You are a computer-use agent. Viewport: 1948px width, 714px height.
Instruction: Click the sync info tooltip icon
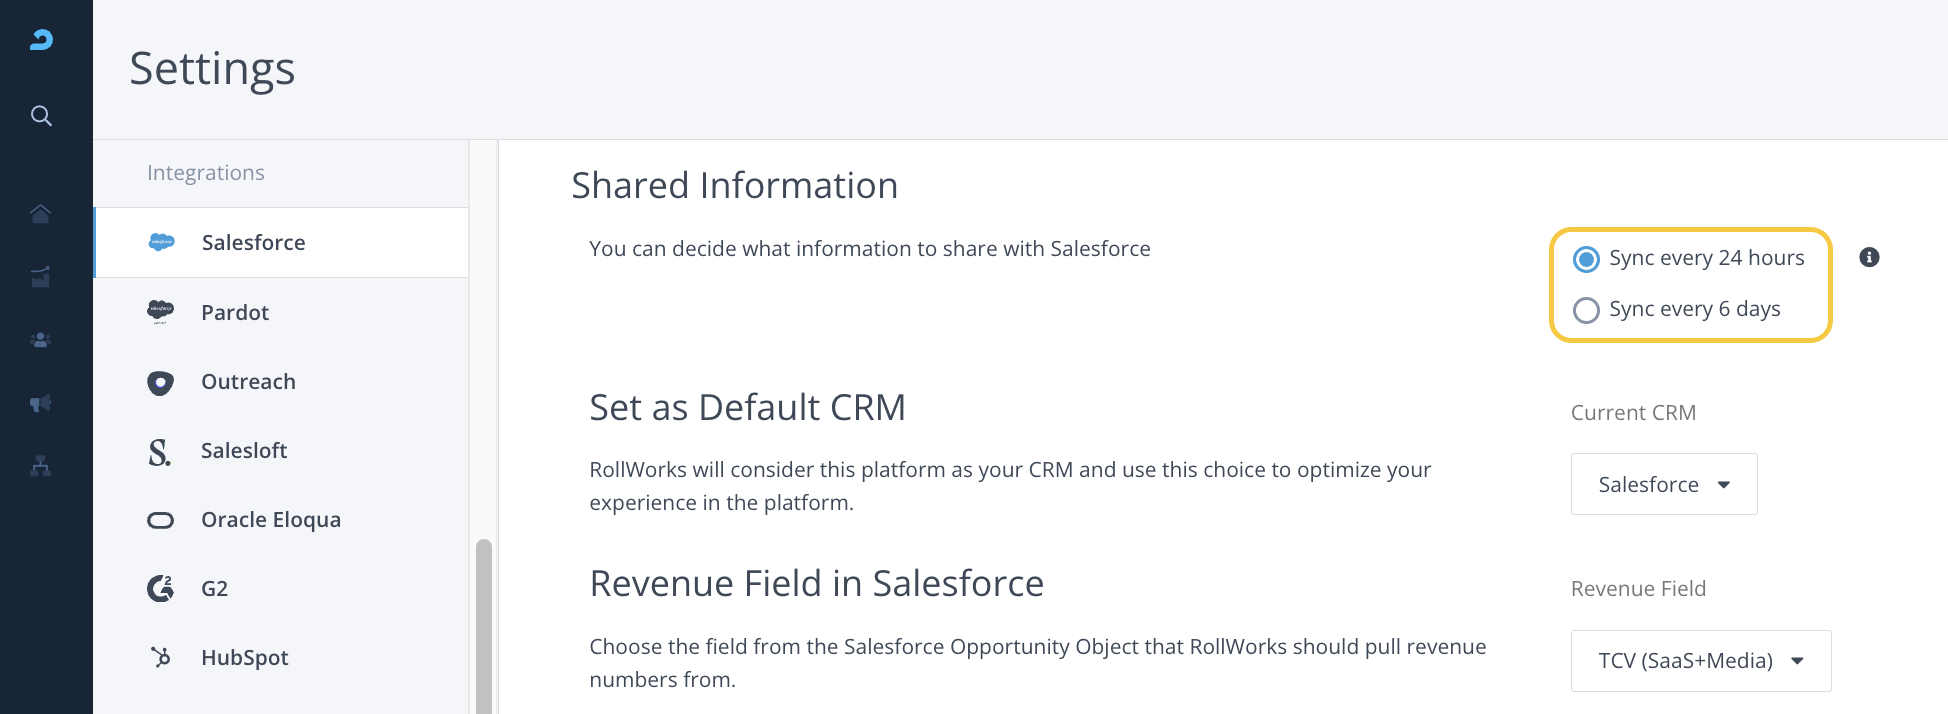1869,258
